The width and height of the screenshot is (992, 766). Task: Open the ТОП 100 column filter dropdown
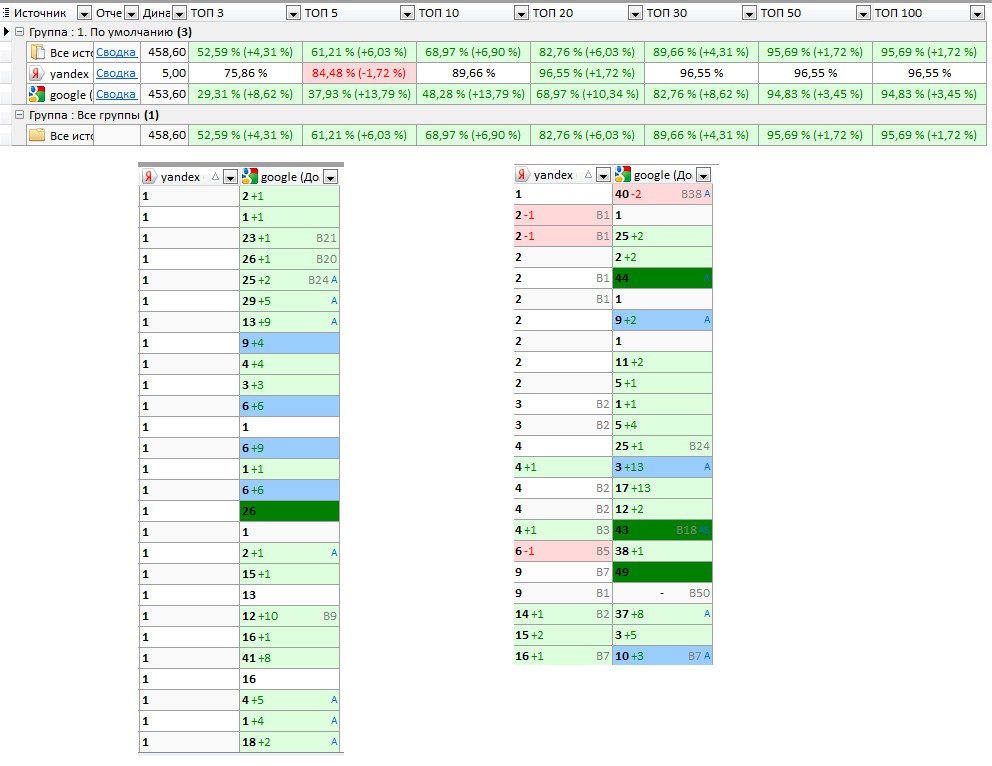coord(977,13)
